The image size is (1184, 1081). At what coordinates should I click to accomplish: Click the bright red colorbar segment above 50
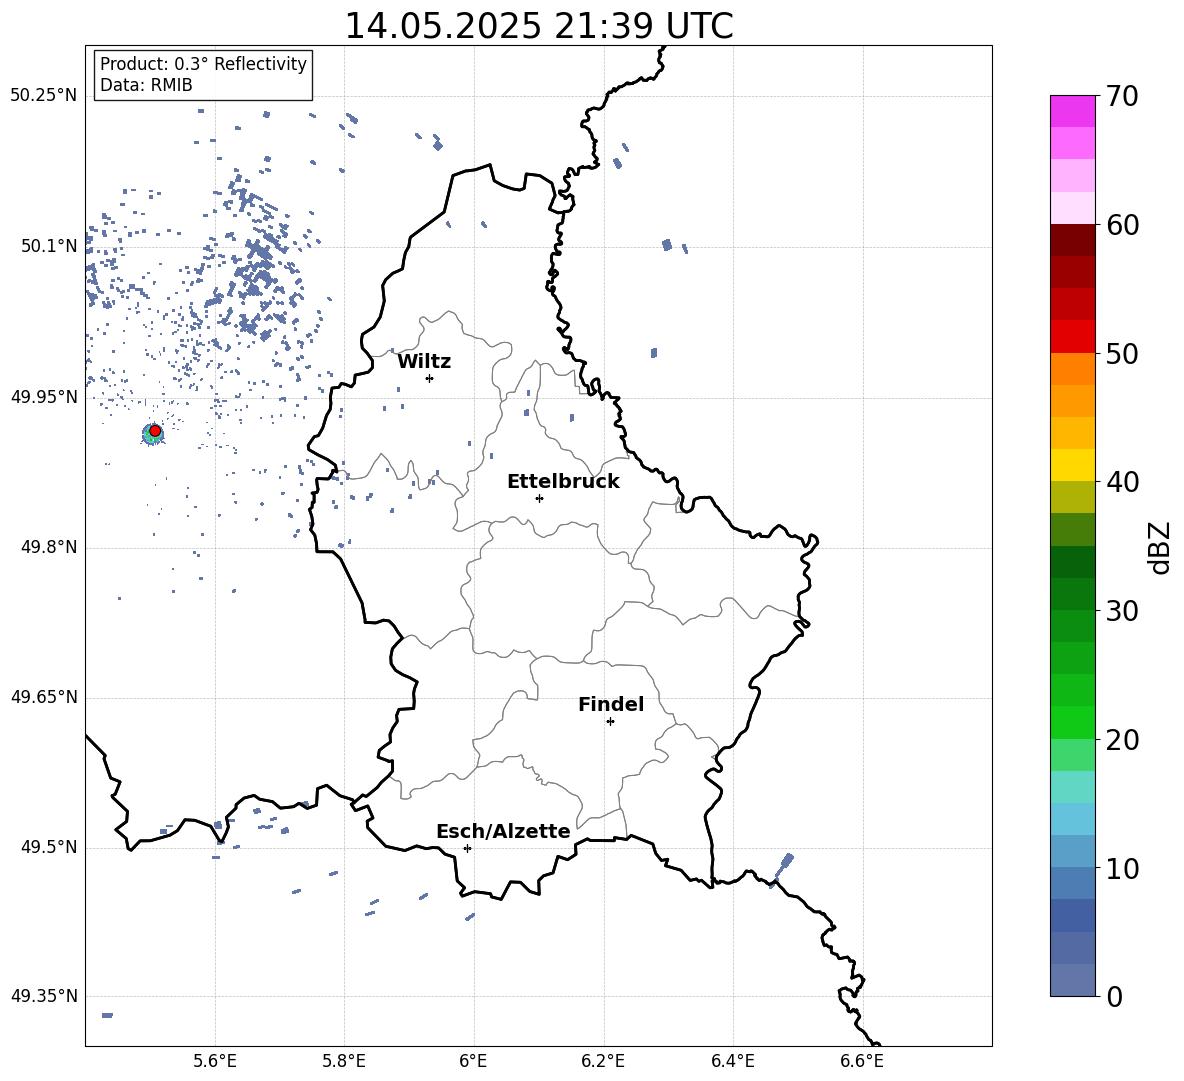(x=1073, y=337)
